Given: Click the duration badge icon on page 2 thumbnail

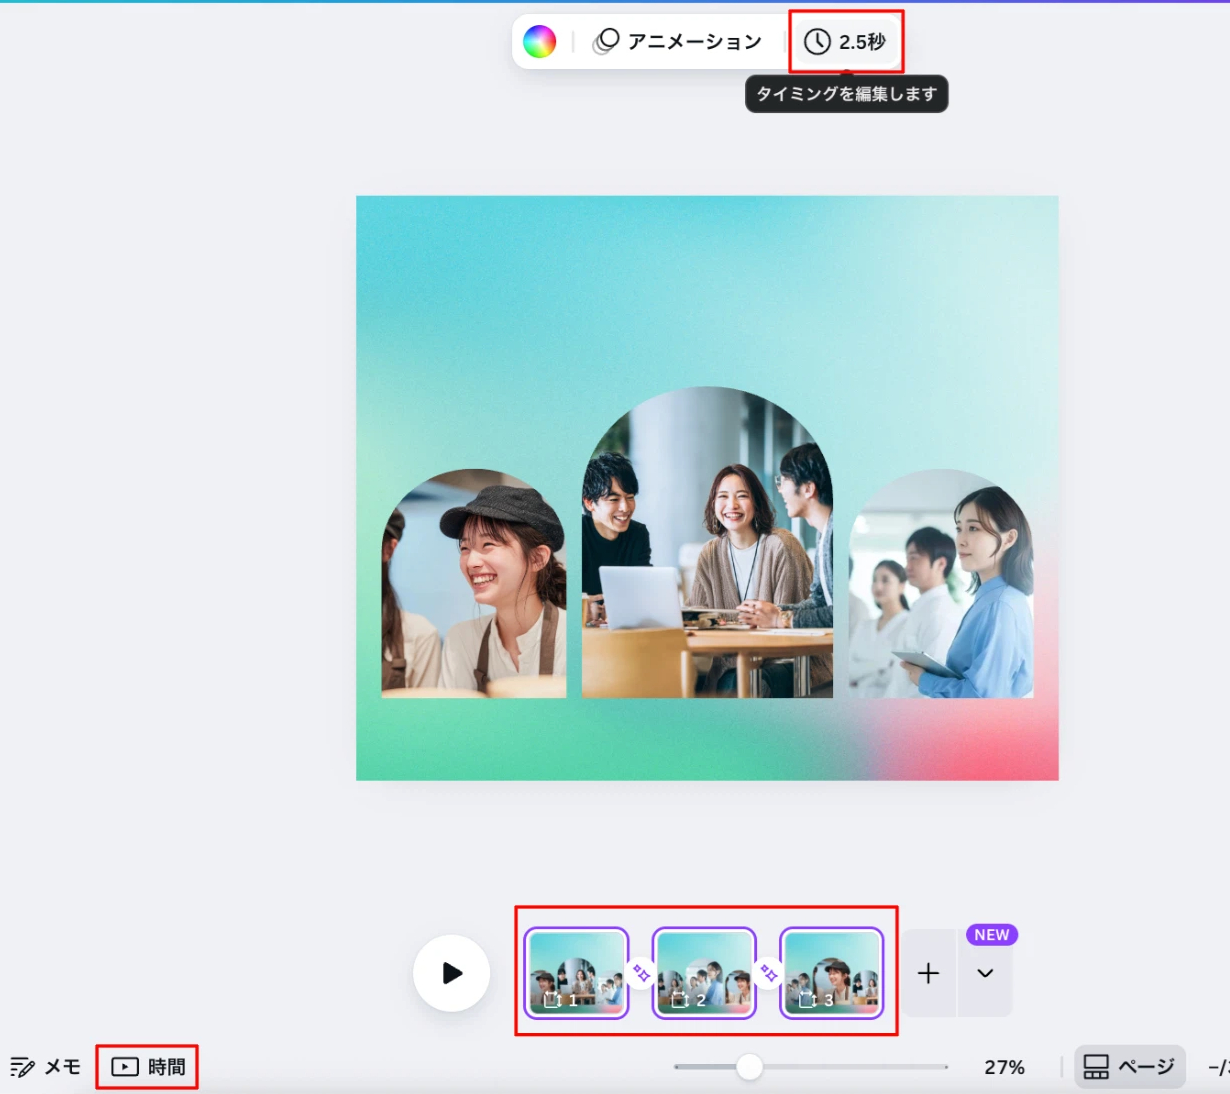Looking at the screenshot, I should (x=679, y=1000).
